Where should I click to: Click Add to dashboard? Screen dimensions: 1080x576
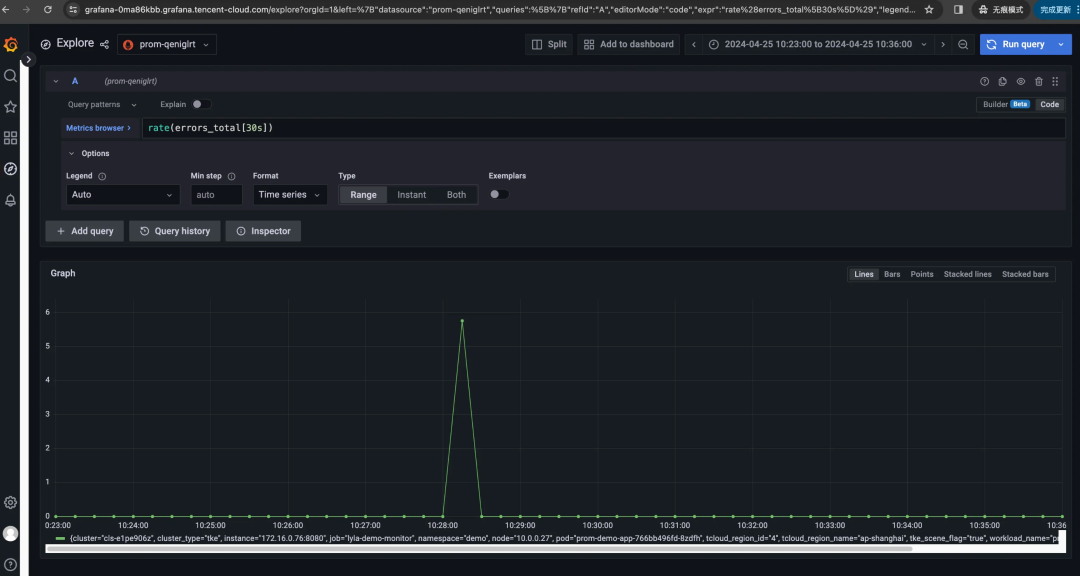pyautogui.click(x=628, y=44)
